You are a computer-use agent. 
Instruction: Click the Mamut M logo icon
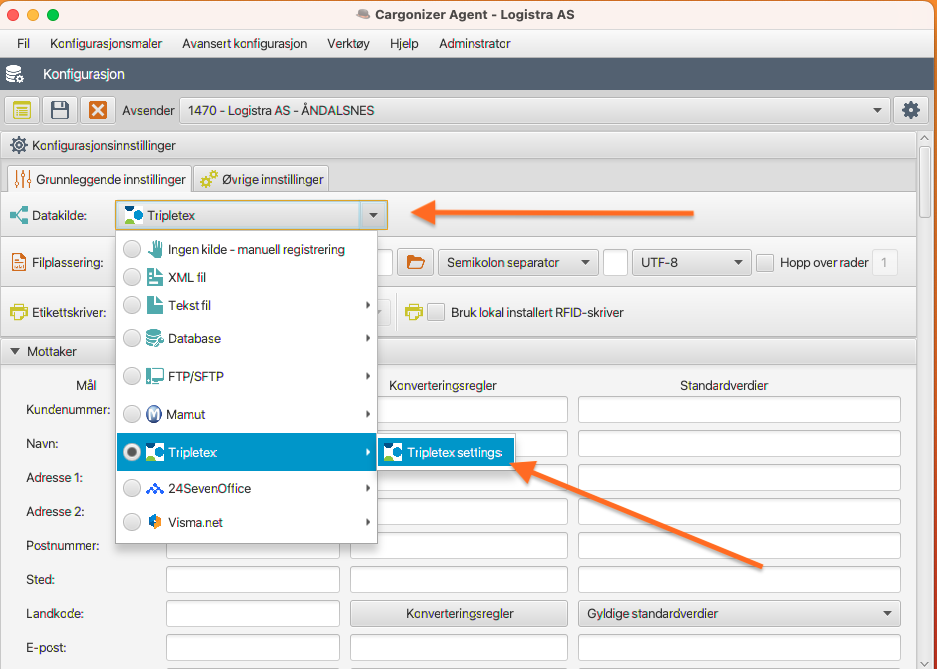point(154,414)
